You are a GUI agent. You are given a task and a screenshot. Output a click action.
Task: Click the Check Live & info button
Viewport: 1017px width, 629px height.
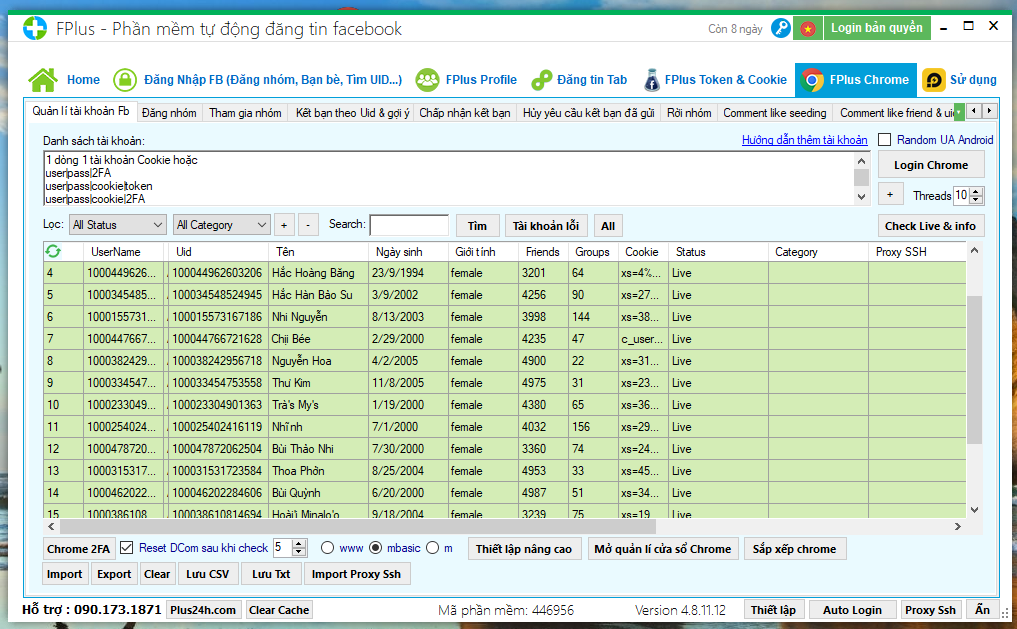tap(930, 226)
